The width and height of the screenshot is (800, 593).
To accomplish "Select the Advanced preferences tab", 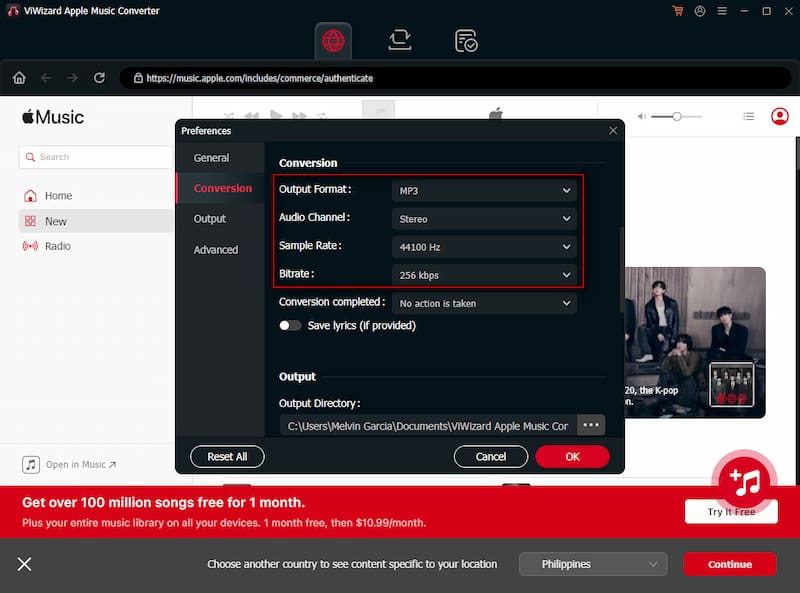I will click(x=220, y=250).
